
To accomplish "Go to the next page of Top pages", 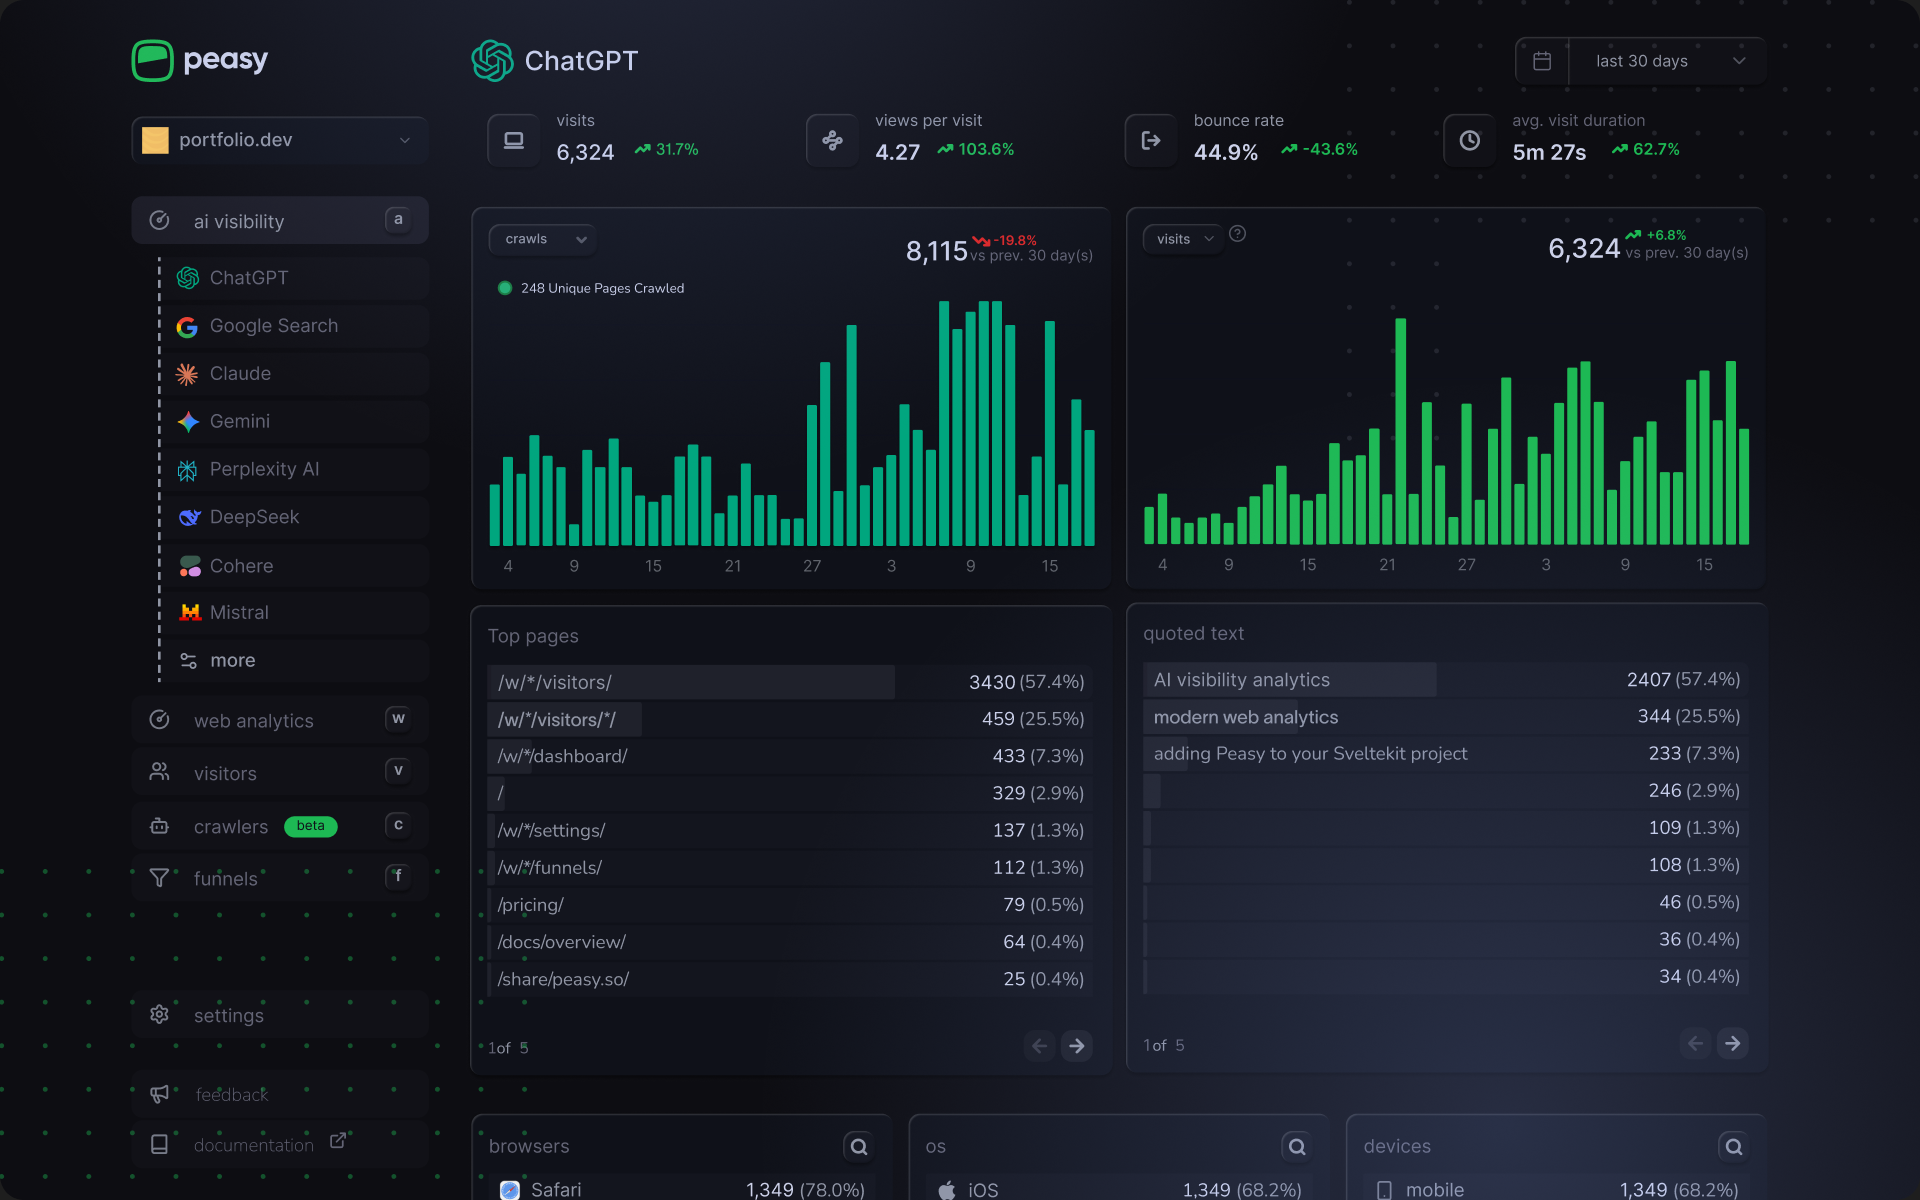I will (1076, 1046).
